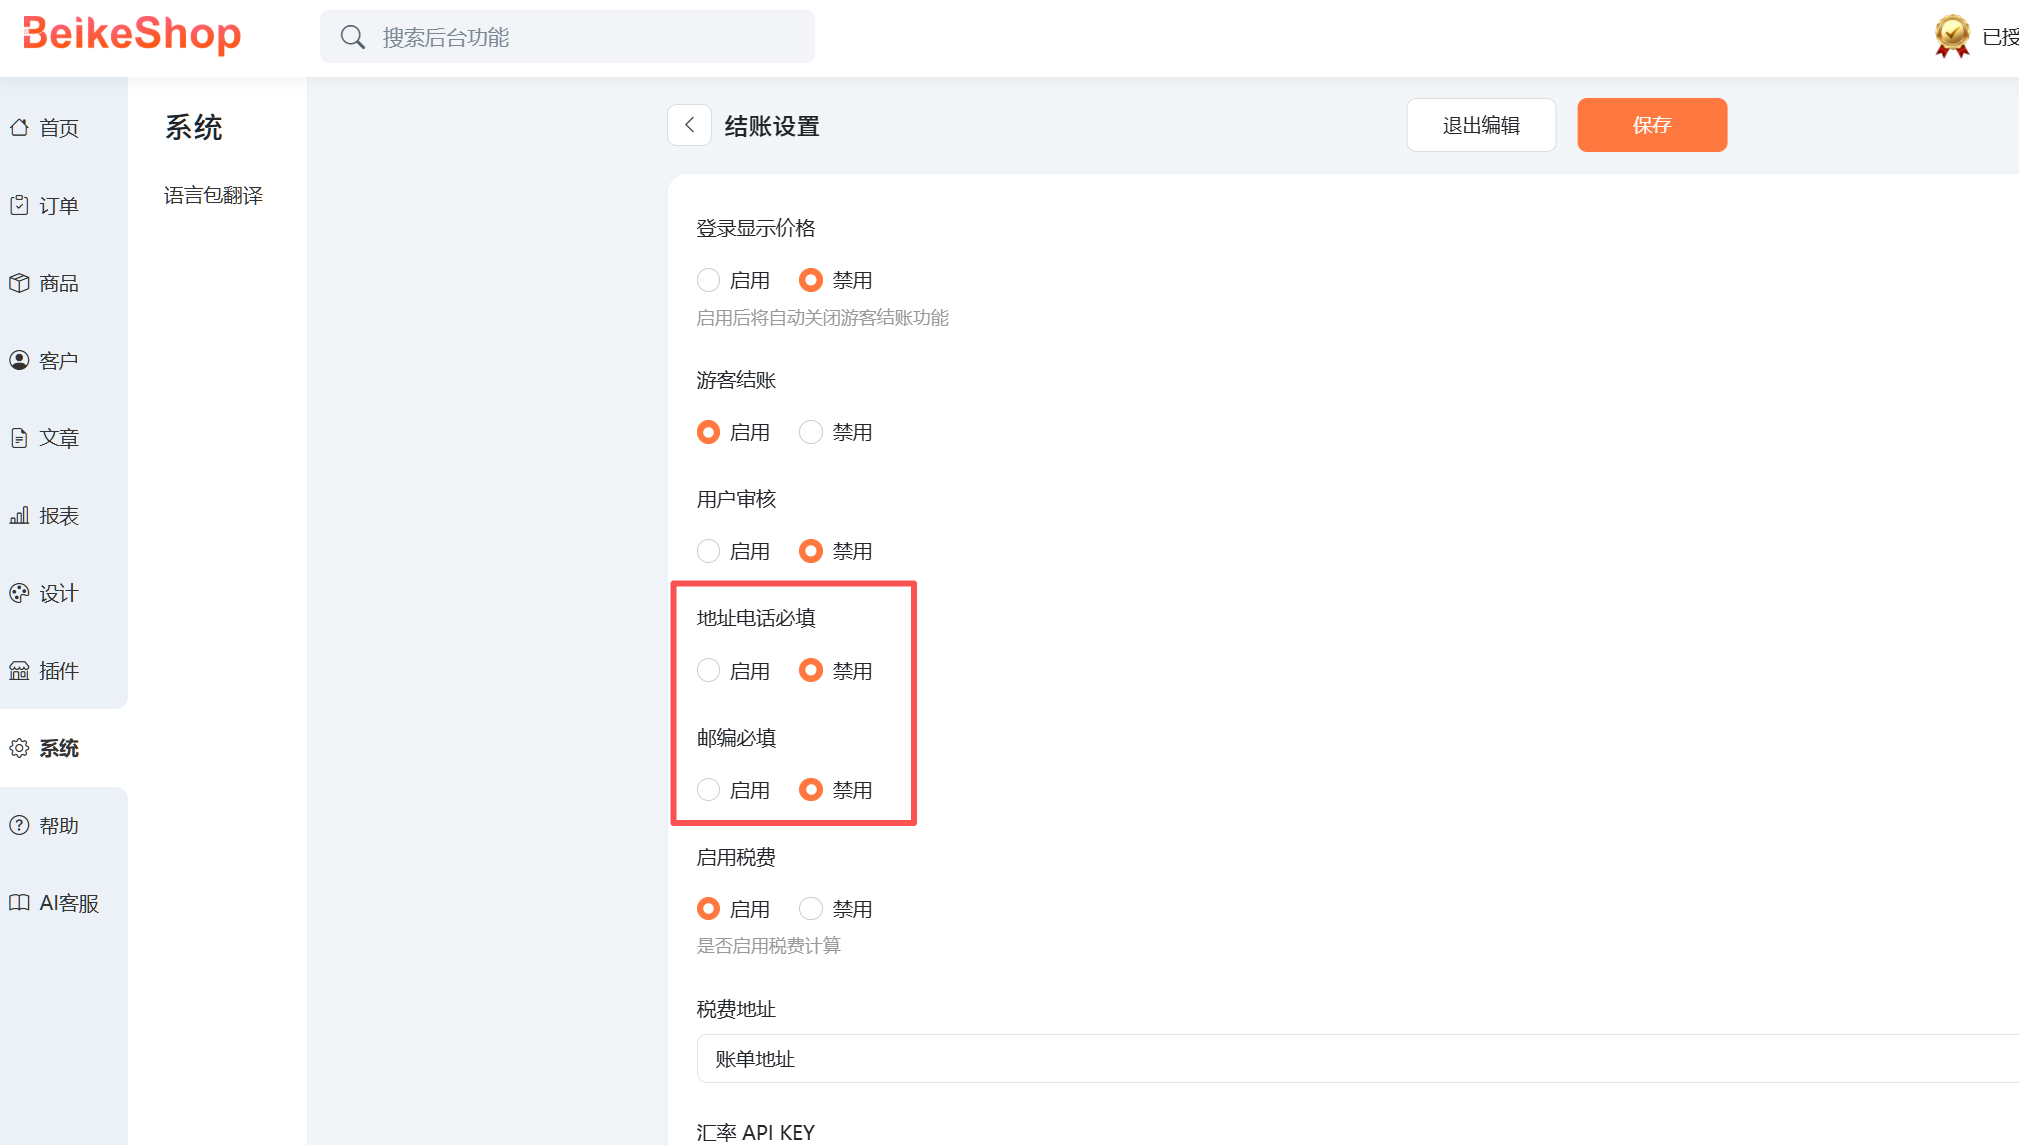Open 订单 orders clipboard icon
2019x1145 pixels.
19,205
